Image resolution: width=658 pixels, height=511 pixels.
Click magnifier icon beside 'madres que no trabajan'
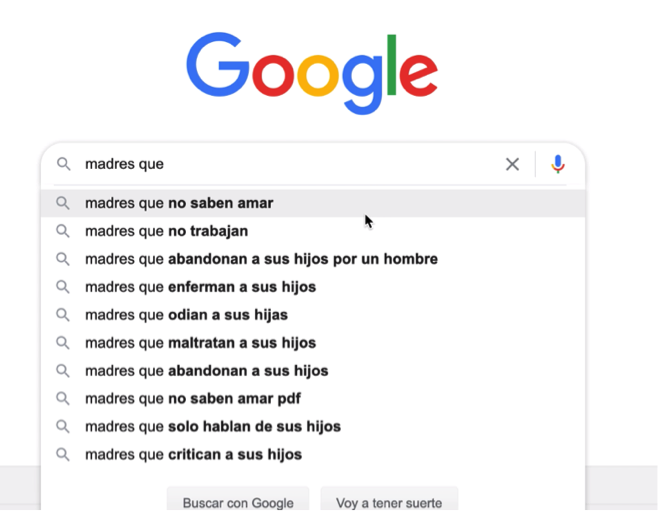pyautogui.click(x=63, y=231)
